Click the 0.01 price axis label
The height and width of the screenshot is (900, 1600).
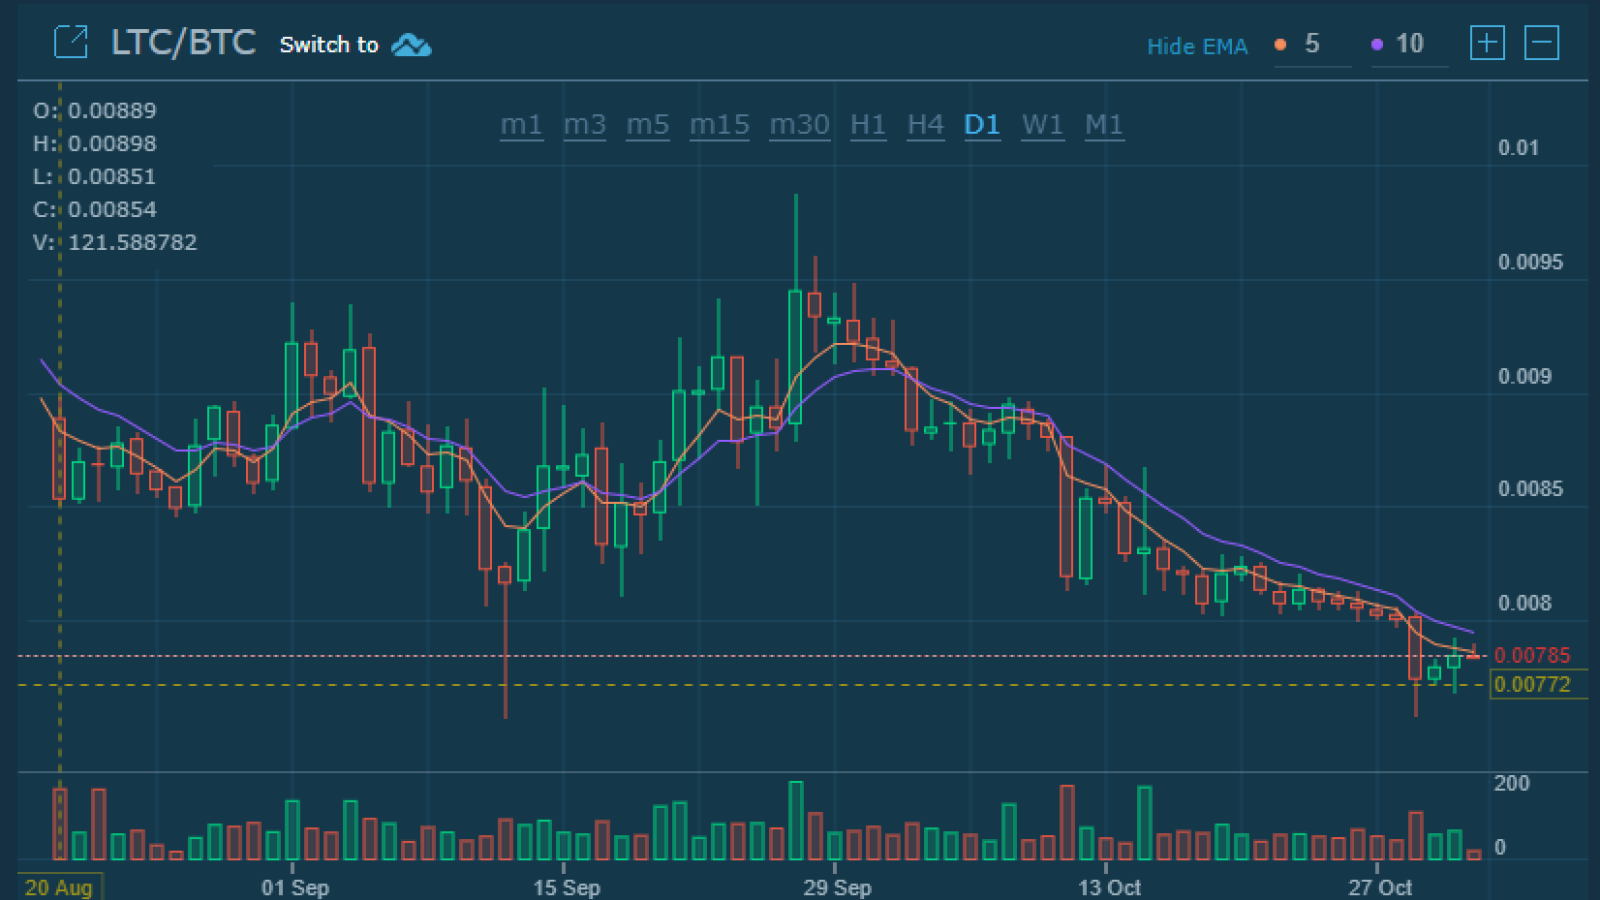(x=1518, y=148)
